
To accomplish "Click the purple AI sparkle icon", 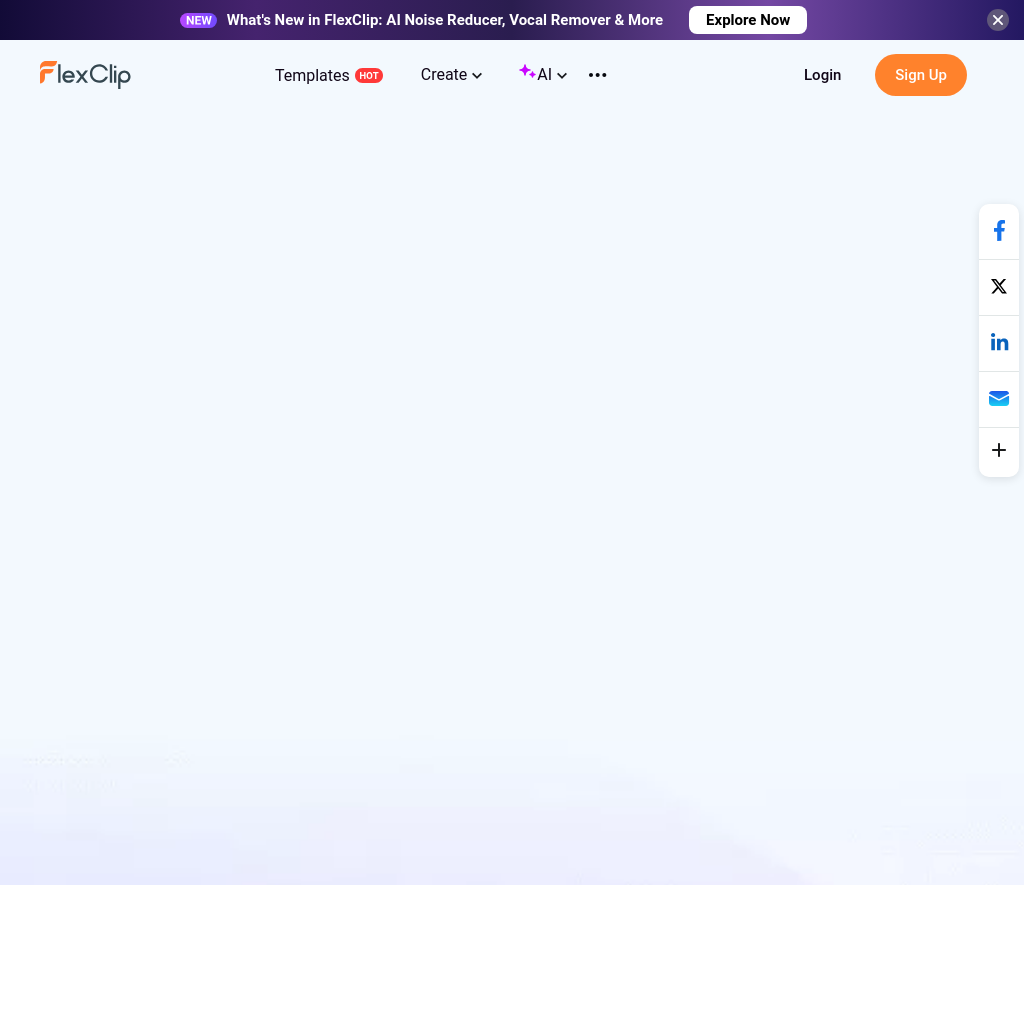I will coord(527,72).
